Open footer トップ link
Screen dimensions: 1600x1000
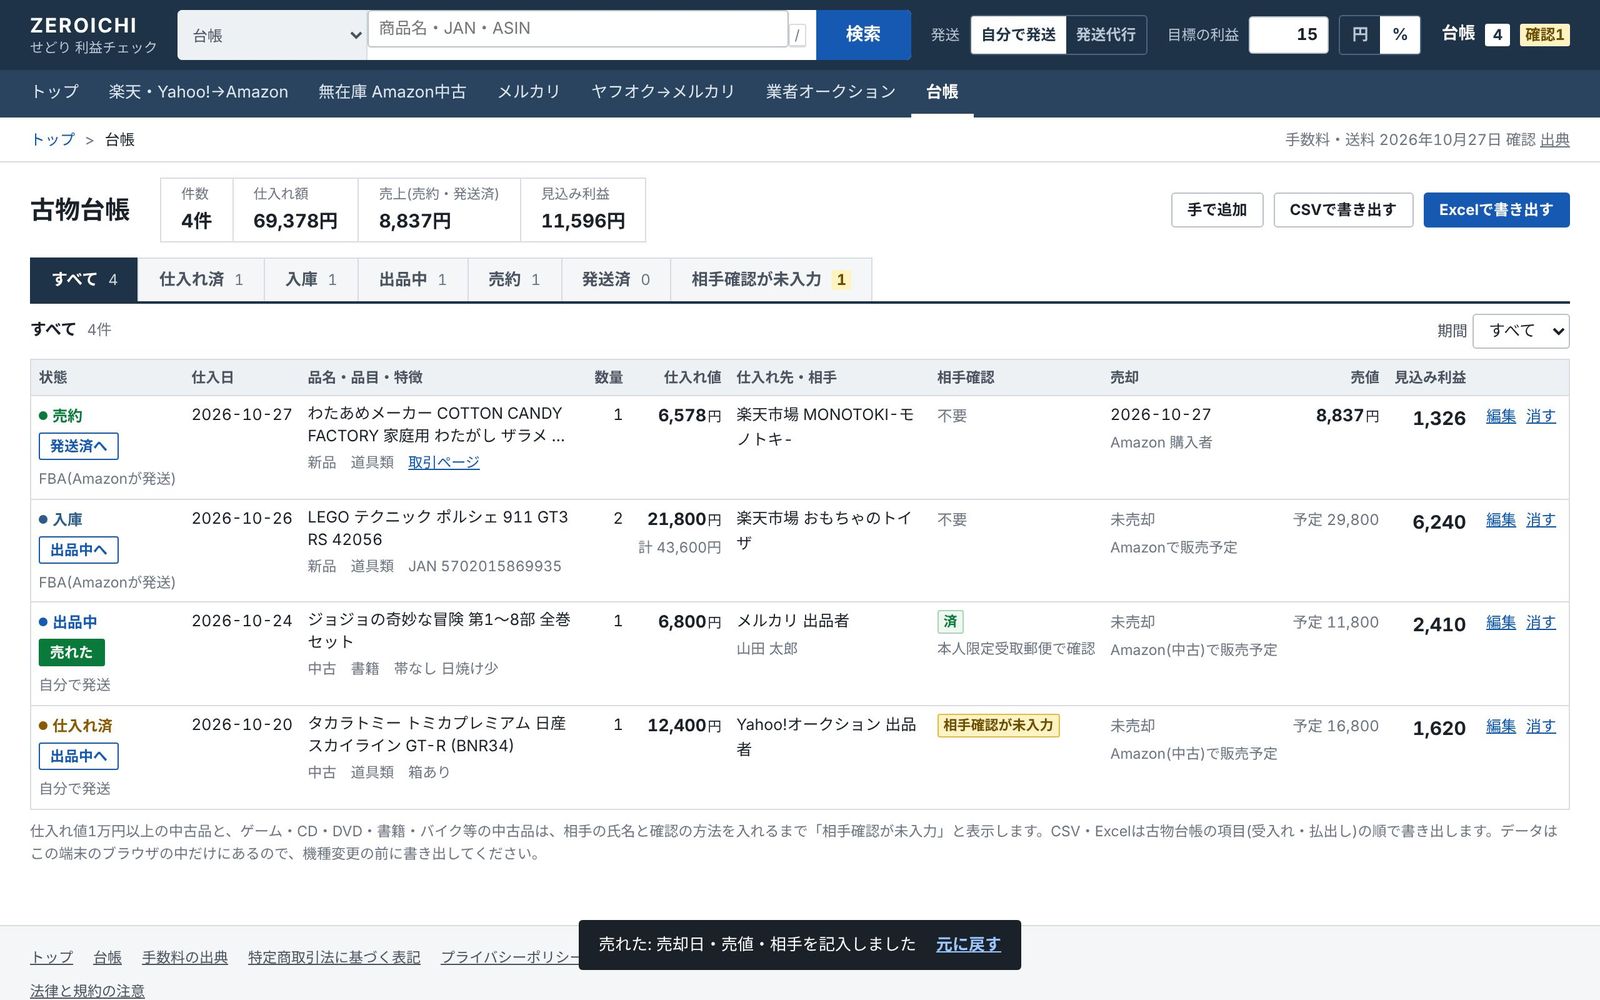[52, 958]
